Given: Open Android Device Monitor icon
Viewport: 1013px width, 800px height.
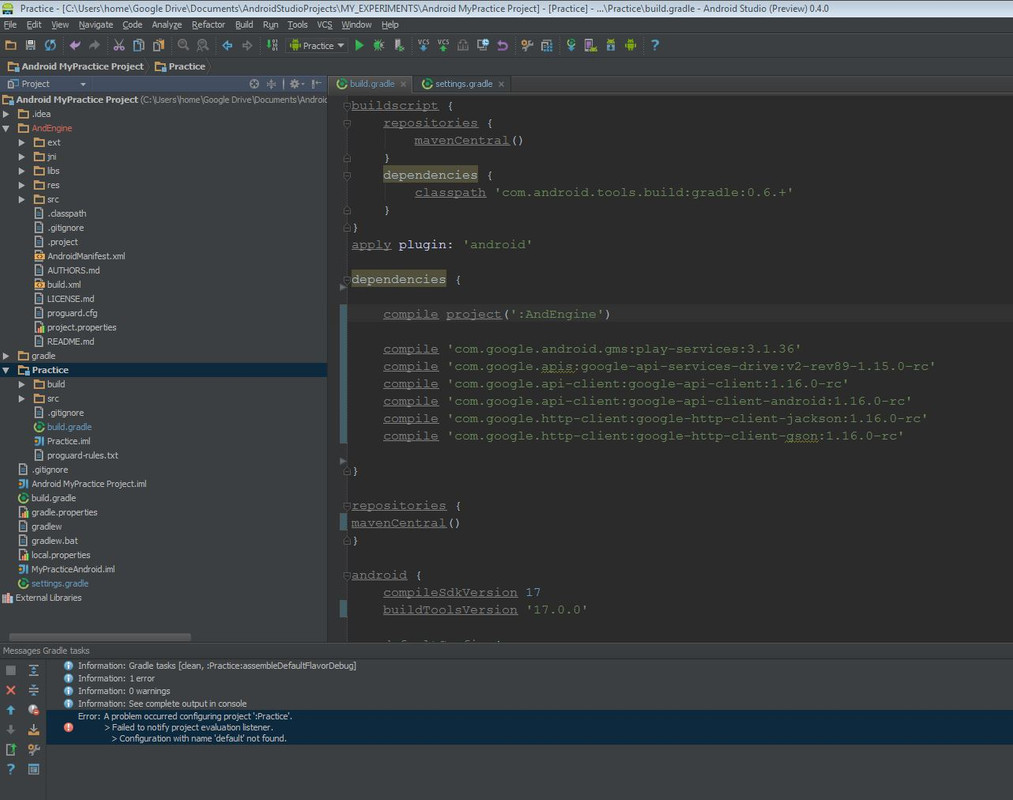Looking at the screenshot, I should pos(631,45).
